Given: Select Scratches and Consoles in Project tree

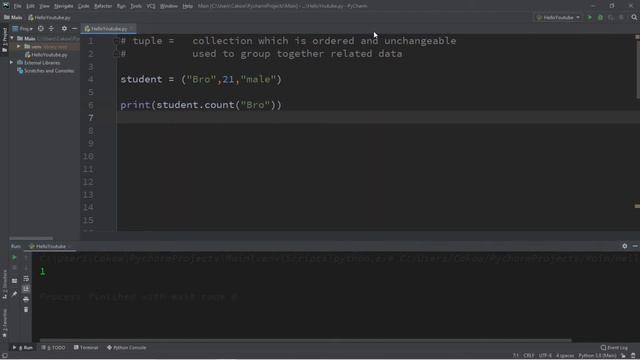Looking at the screenshot, I should (46, 71).
